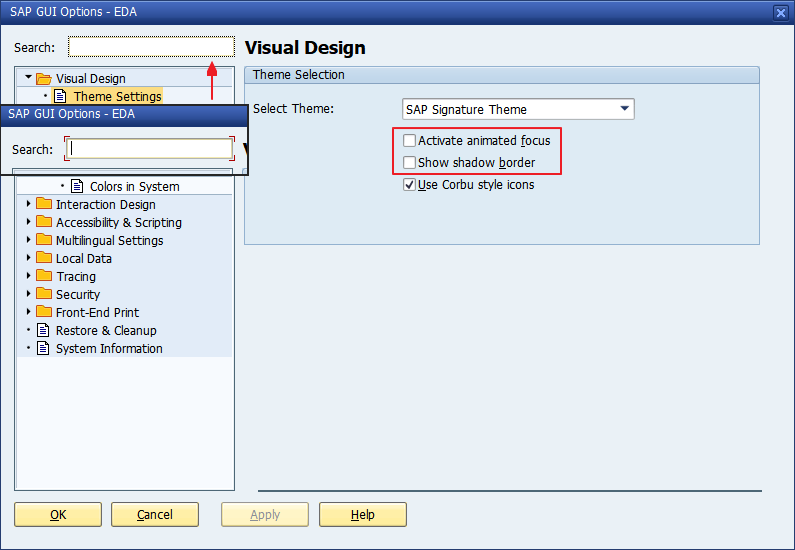Screen dimensions: 795x550
Task: Click the Accessibility & Scripting tree label
Action: 119,223
